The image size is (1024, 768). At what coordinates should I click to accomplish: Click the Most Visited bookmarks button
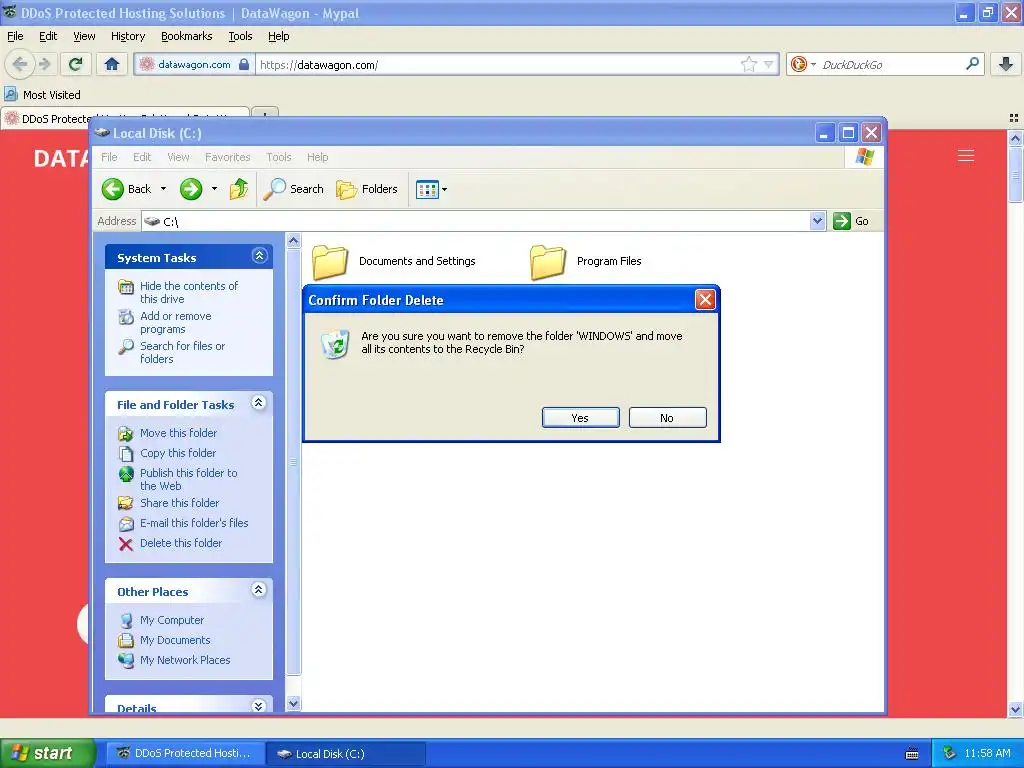pyautogui.click(x=42, y=95)
